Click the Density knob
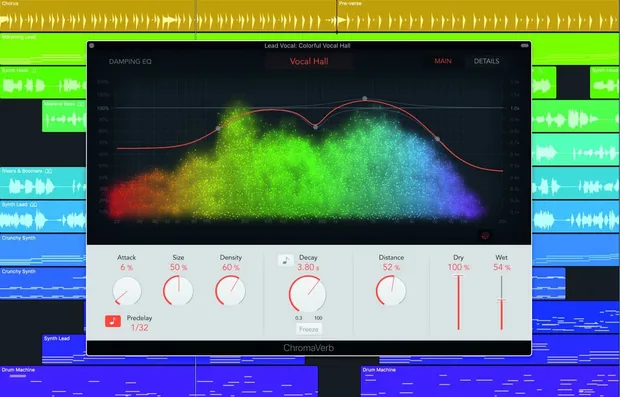 pyautogui.click(x=230, y=290)
